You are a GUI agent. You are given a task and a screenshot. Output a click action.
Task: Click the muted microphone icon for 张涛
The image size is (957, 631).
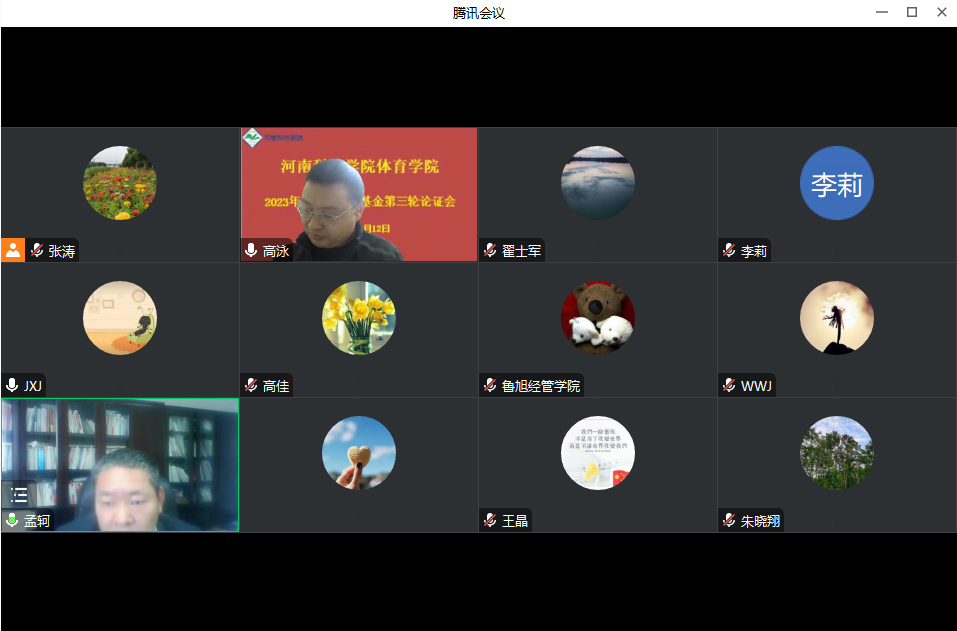pyautogui.click(x=37, y=251)
